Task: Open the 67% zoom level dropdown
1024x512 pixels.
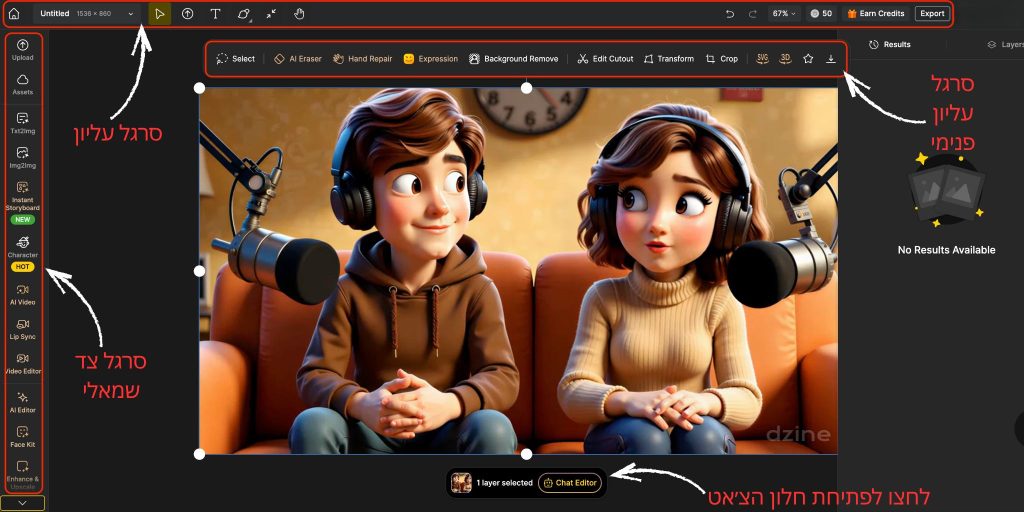Action: [x=783, y=14]
